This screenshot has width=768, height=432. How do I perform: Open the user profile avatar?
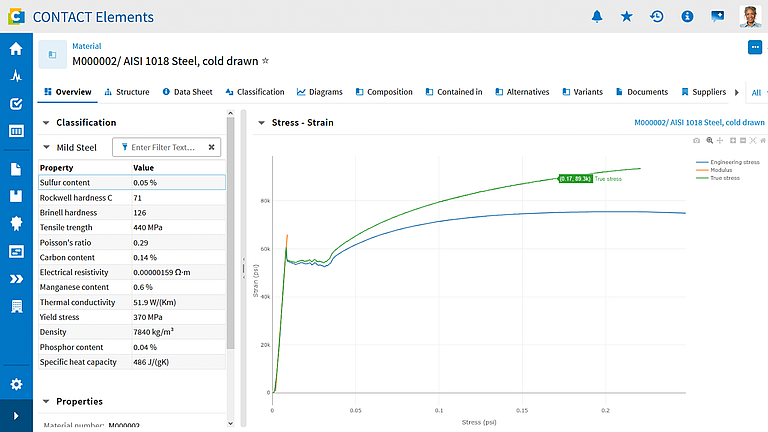coord(750,17)
